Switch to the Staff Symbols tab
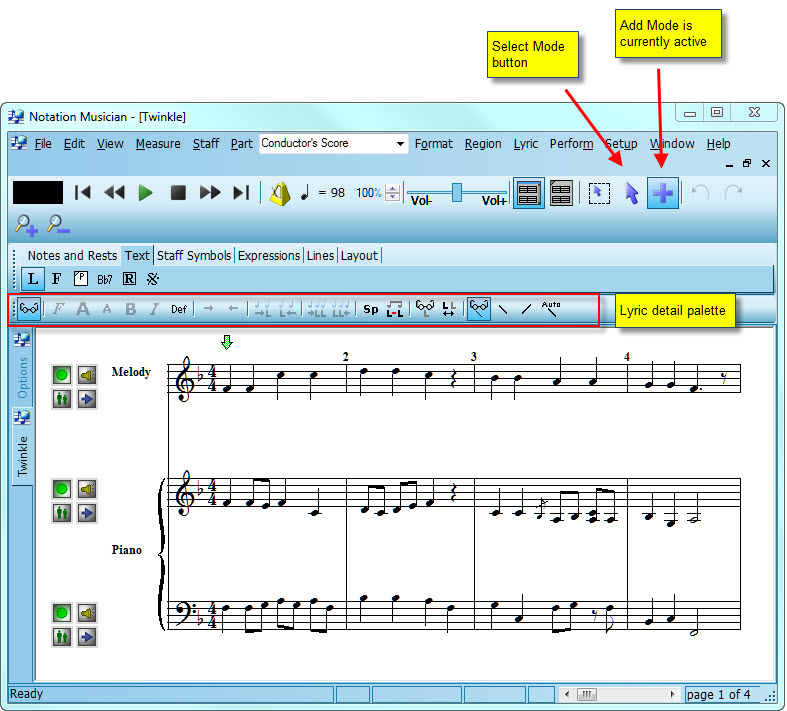 (x=194, y=255)
